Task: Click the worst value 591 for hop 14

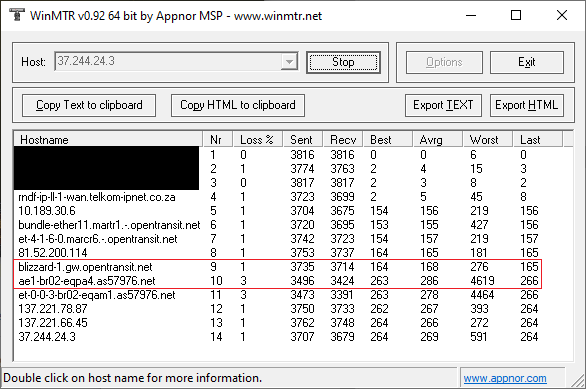Action: tap(479, 337)
